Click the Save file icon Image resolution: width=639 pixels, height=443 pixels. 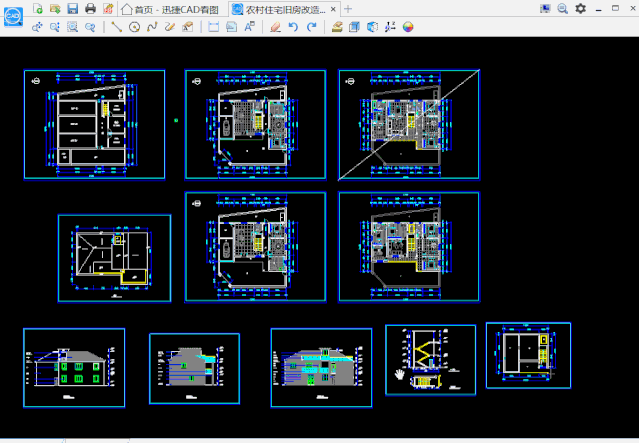pos(73,9)
